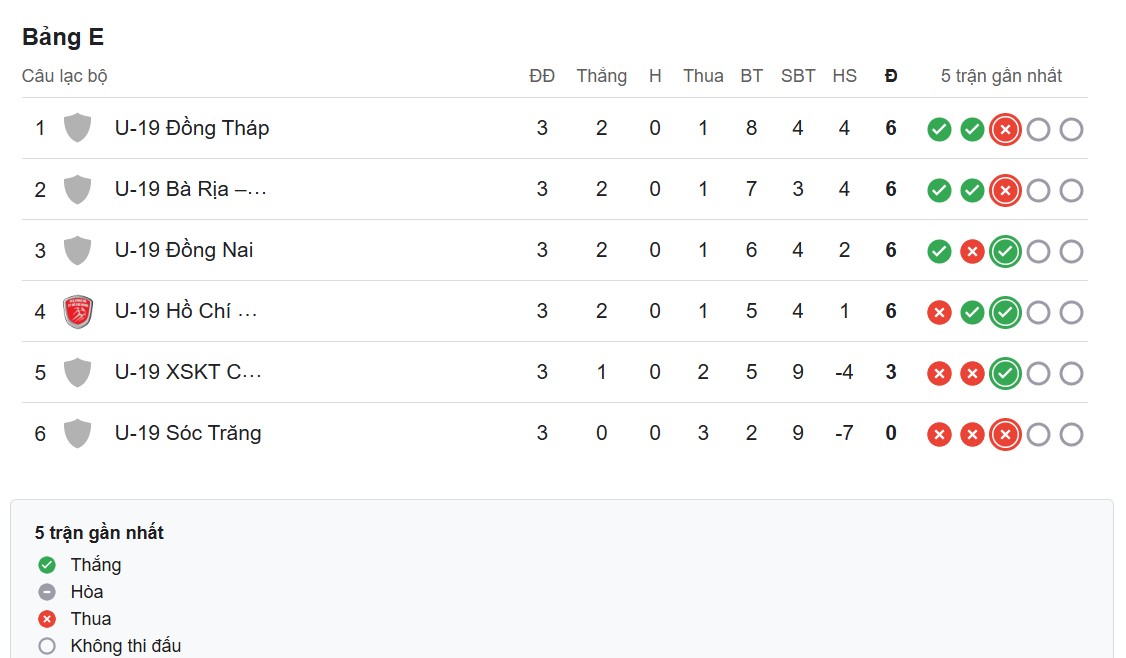
Task: Click U-19 Sóc Trăng shield icon
Action: tap(77, 434)
